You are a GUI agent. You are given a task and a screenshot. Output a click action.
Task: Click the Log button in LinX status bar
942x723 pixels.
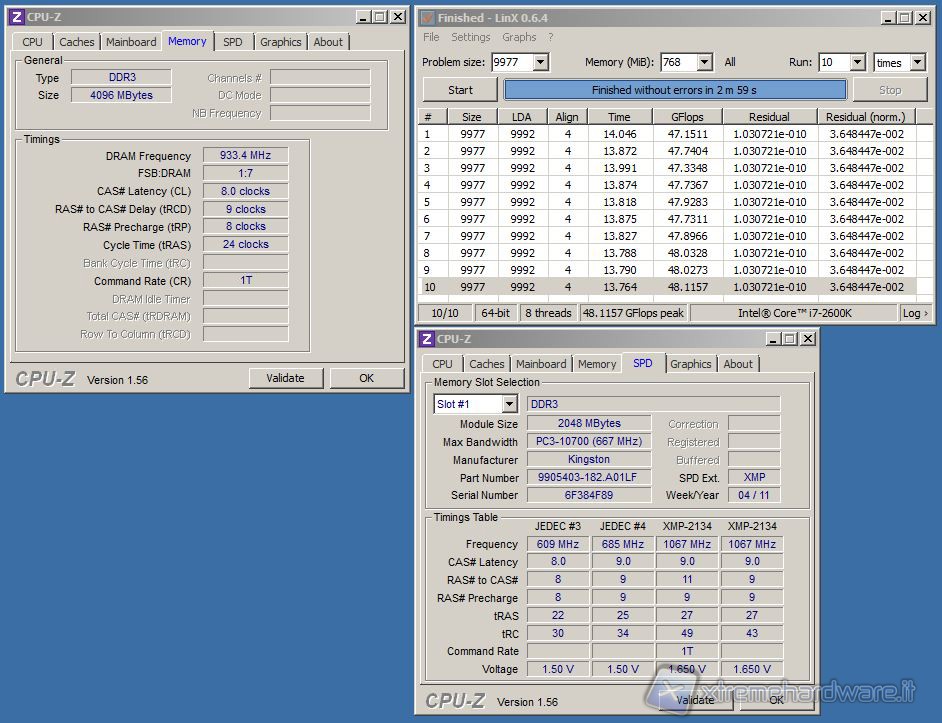(x=914, y=313)
